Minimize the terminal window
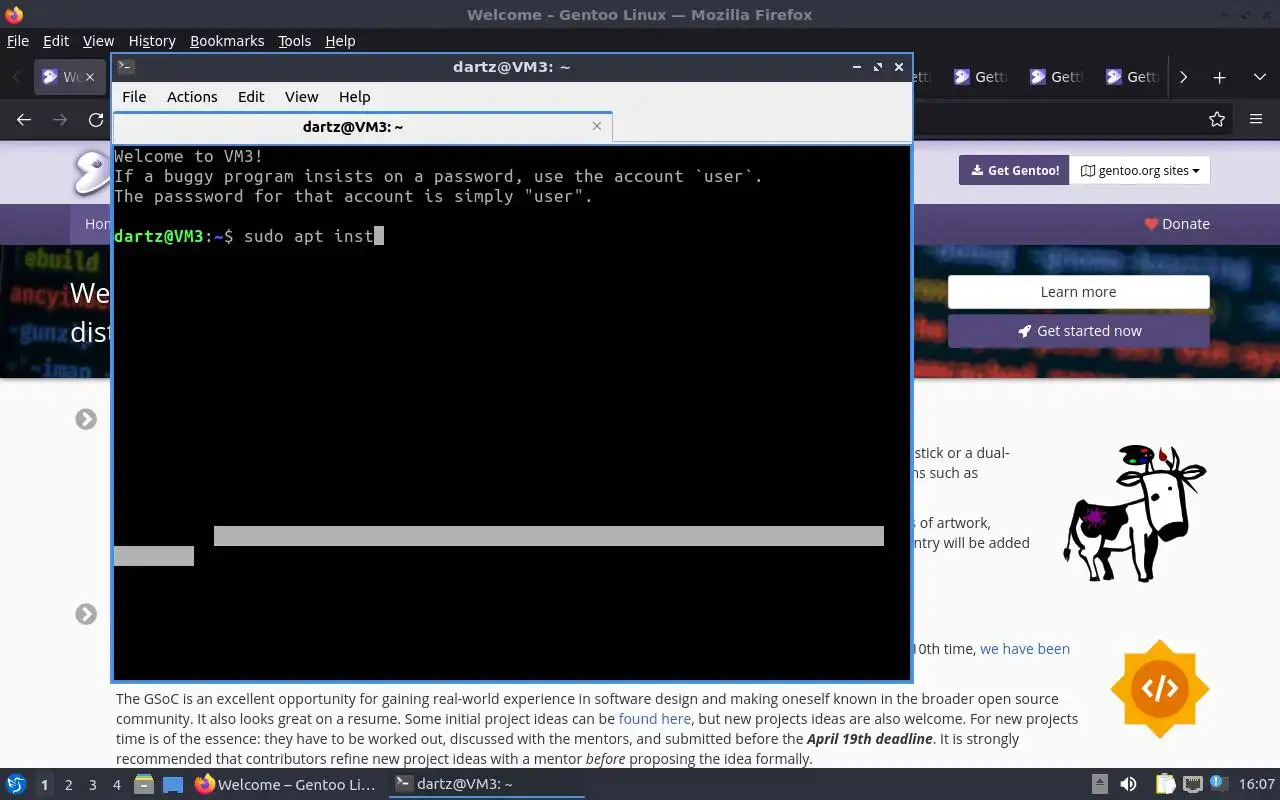Viewport: 1280px width, 800px height. 857,67
